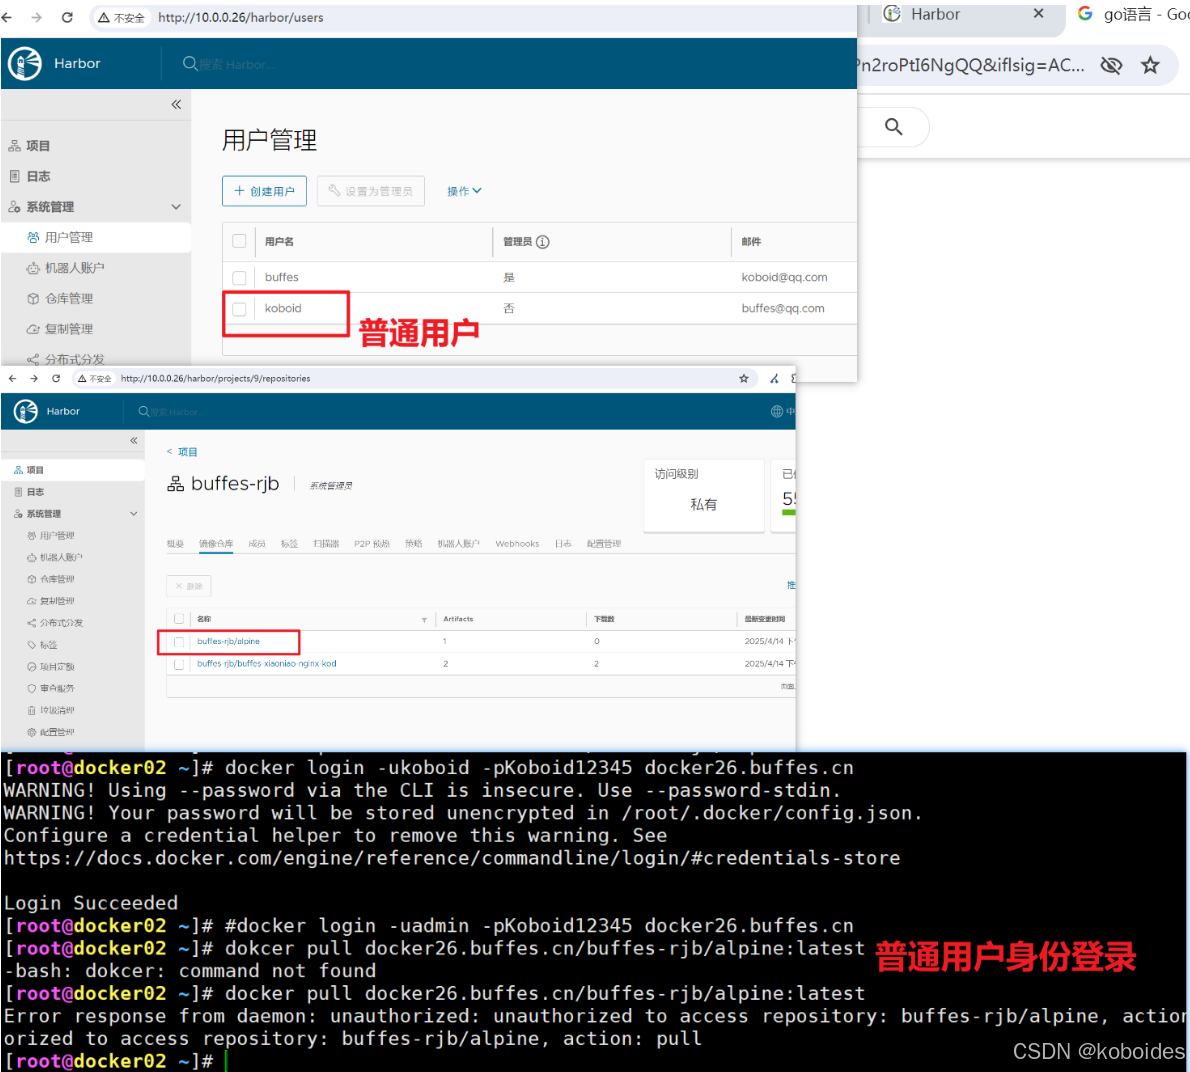Switch to the 镜像仓库 project tab

point(216,544)
